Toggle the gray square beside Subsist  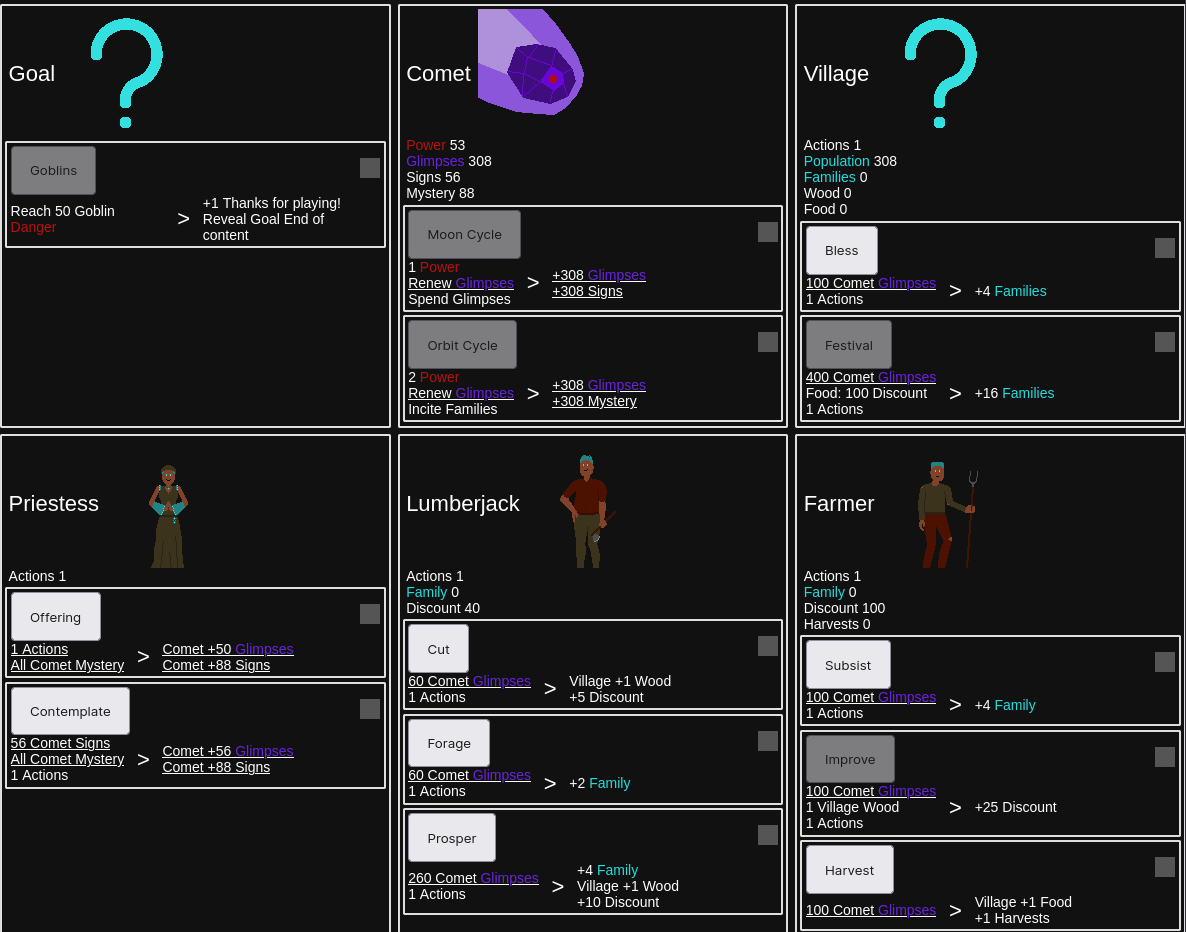pyautogui.click(x=1165, y=662)
